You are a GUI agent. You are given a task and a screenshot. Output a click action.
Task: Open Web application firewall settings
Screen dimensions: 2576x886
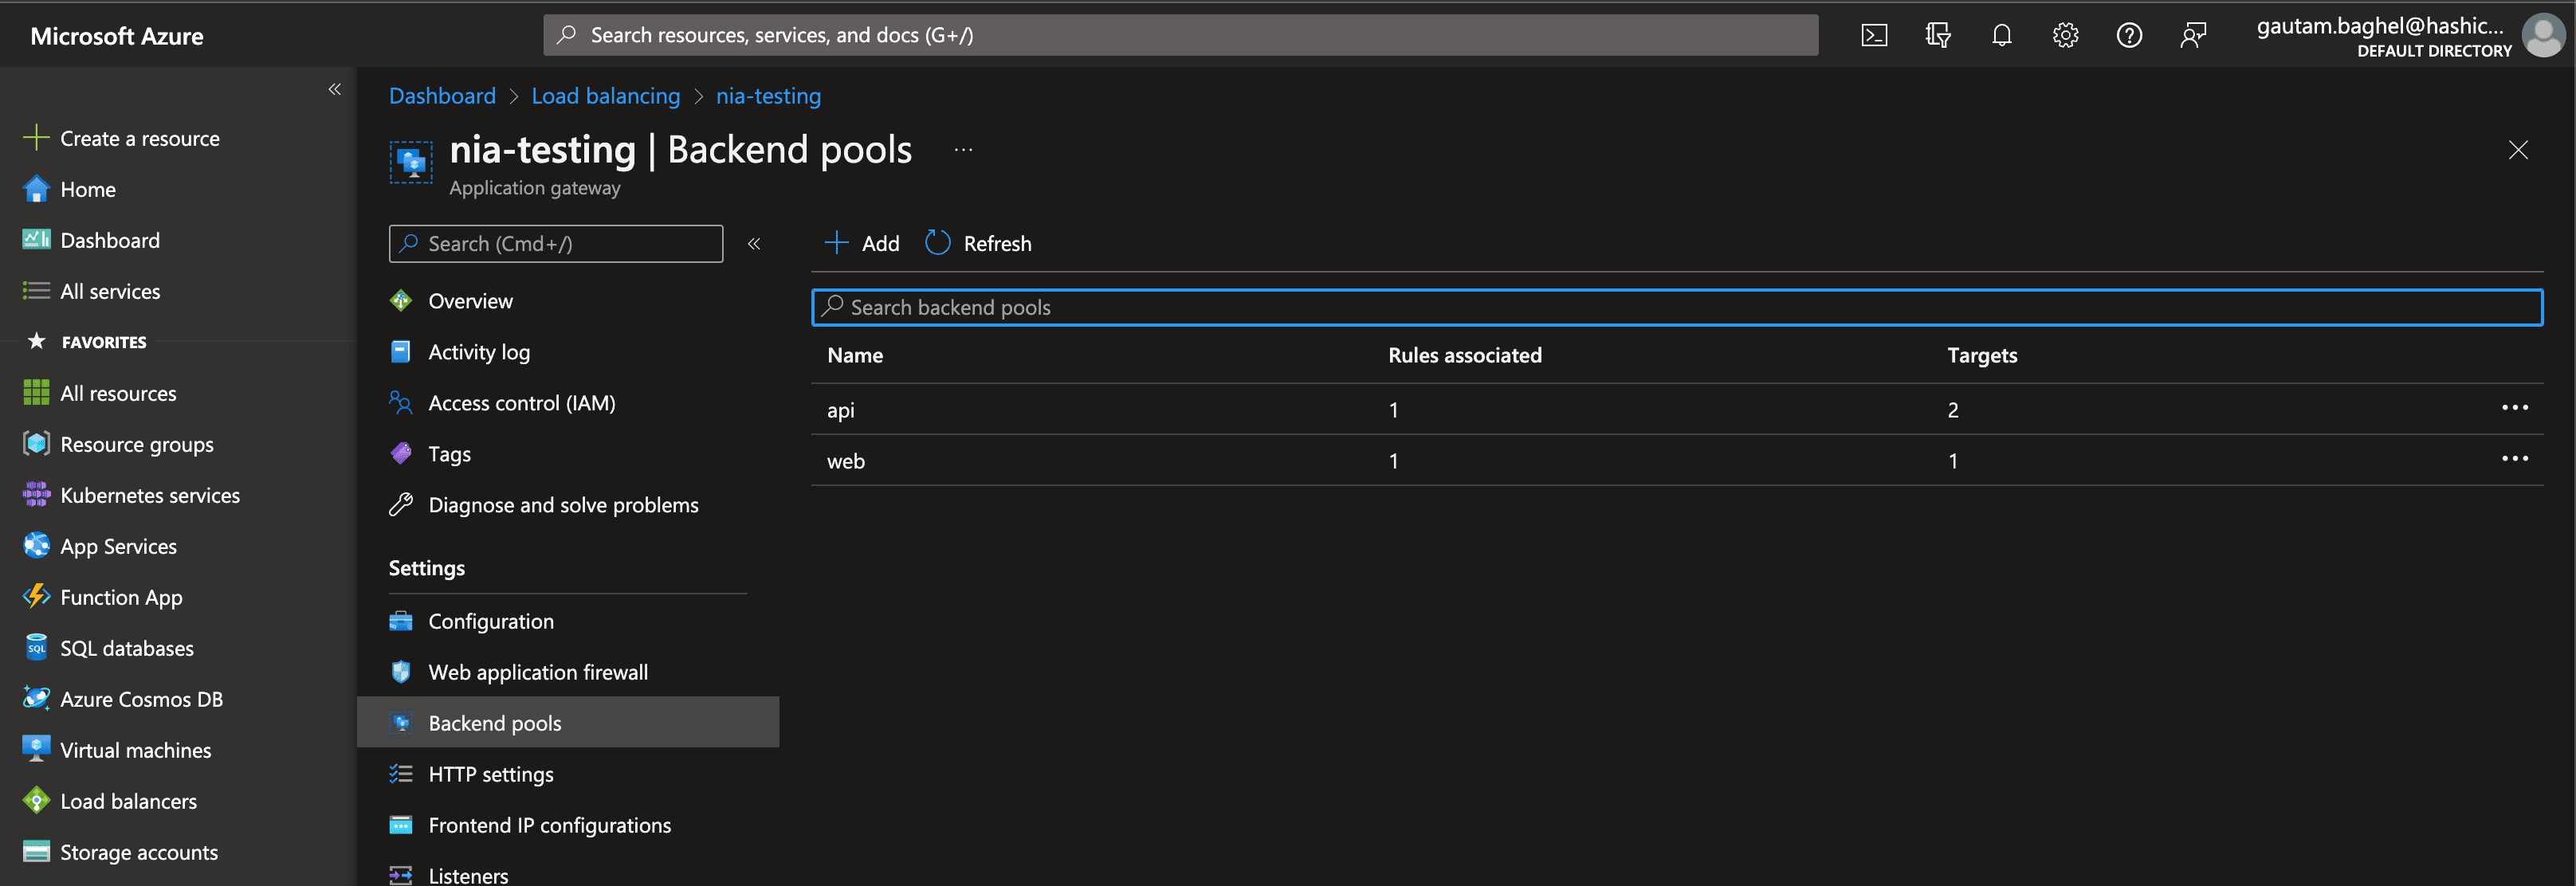point(537,672)
